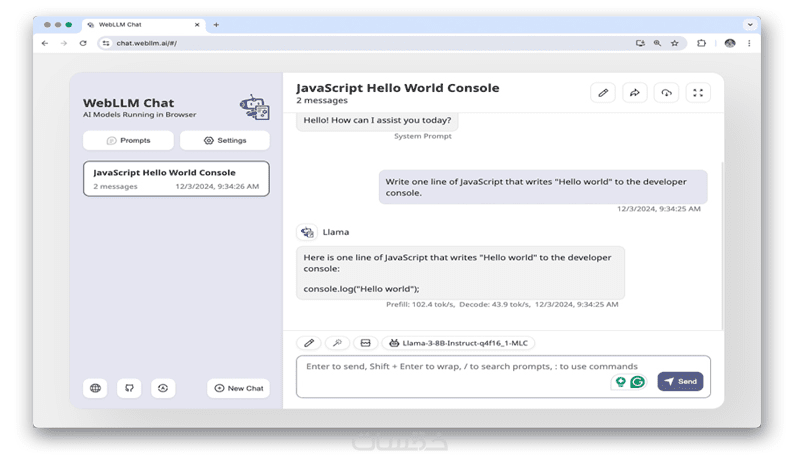Image resolution: width=800 pixels, height=460 pixels.
Task: Open Settings in the sidebar
Action: pyautogui.click(x=225, y=140)
